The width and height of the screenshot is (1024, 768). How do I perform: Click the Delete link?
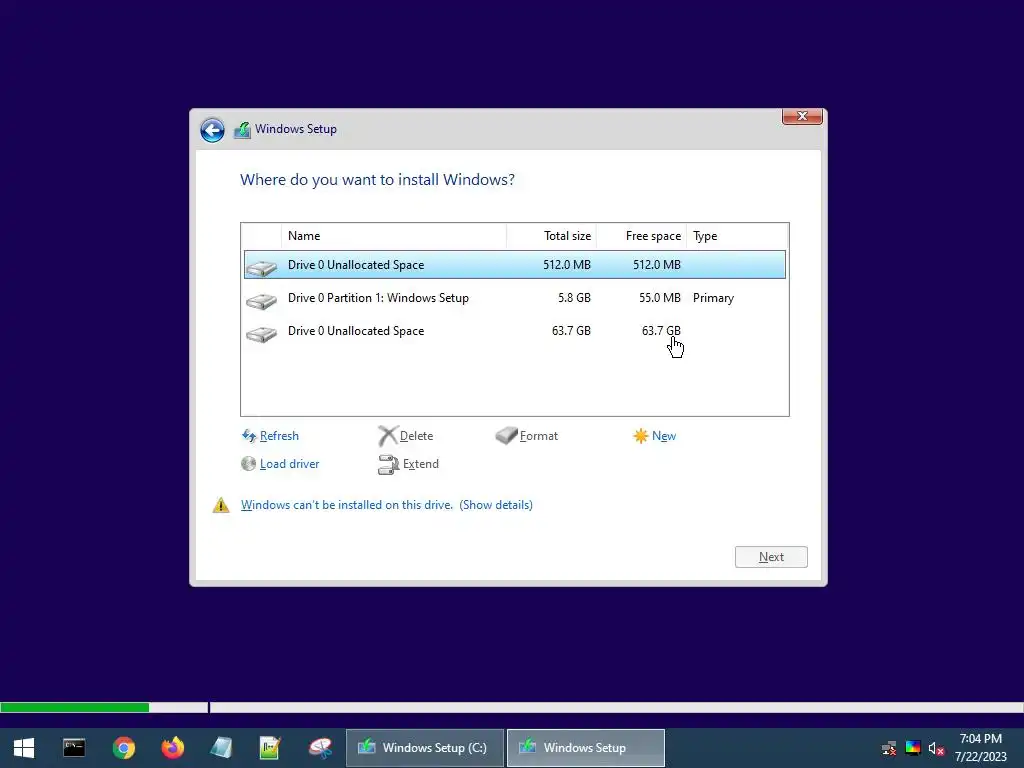416,436
